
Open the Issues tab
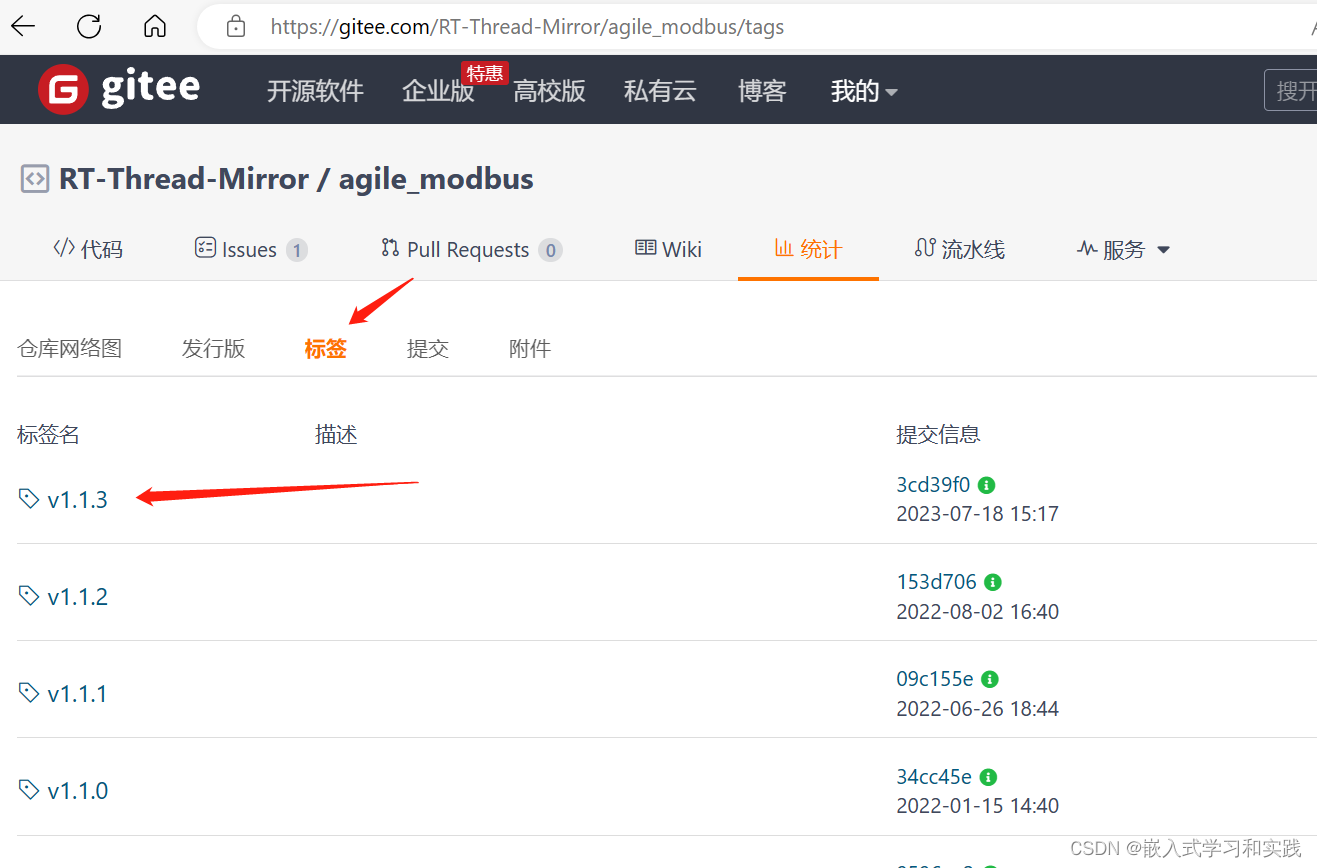click(250, 249)
